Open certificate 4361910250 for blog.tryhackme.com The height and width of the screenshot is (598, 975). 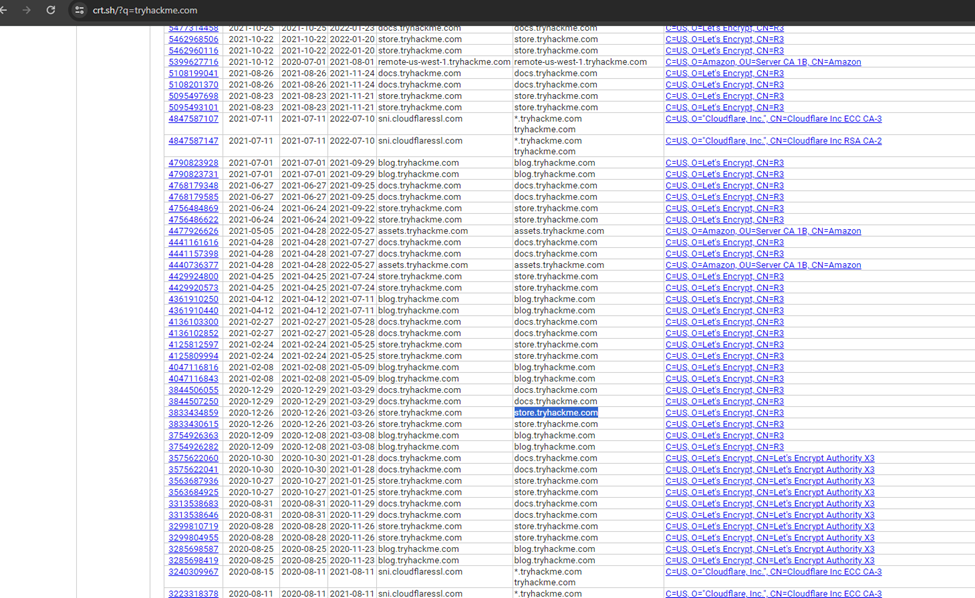[193, 299]
